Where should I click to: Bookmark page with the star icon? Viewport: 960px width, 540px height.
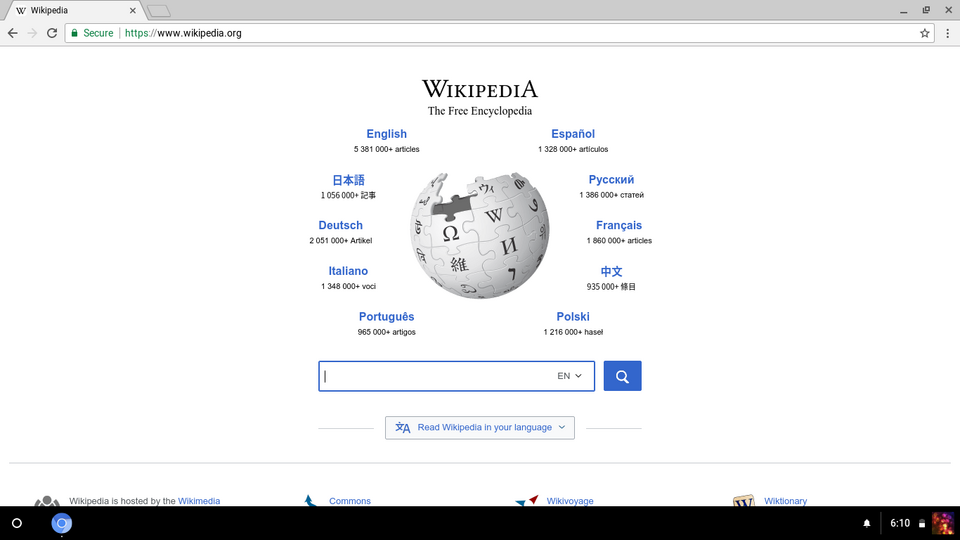pyautogui.click(x=924, y=33)
